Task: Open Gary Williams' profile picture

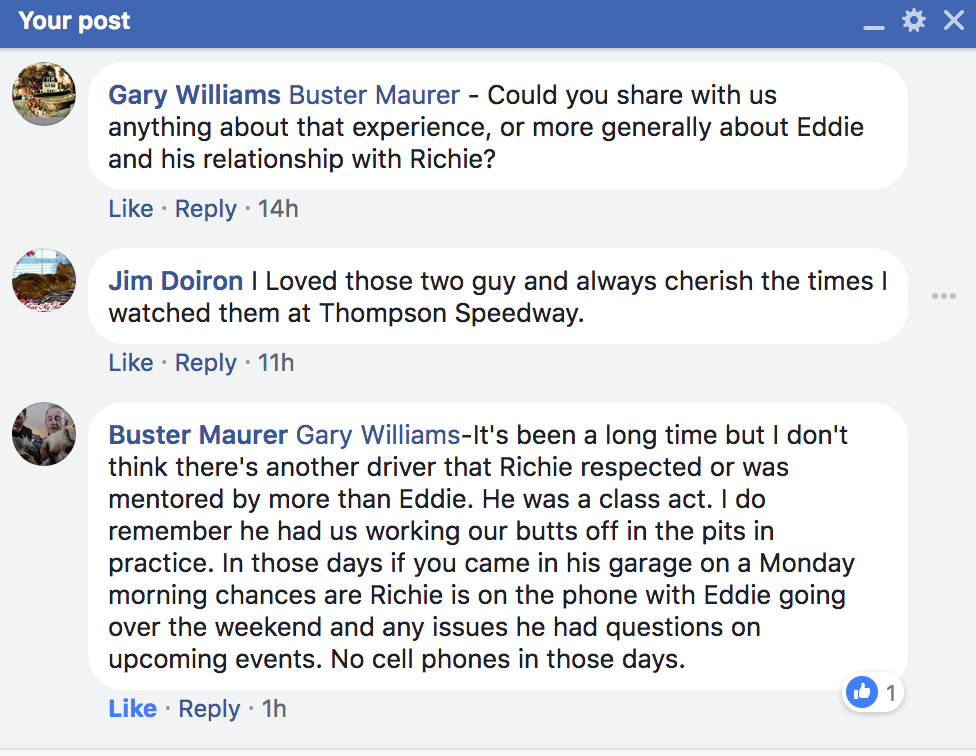Action: [x=44, y=94]
